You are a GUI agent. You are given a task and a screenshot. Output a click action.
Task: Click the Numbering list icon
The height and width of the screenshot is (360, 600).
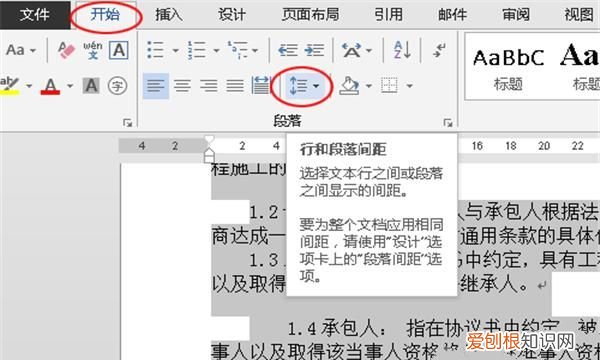click(x=197, y=50)
